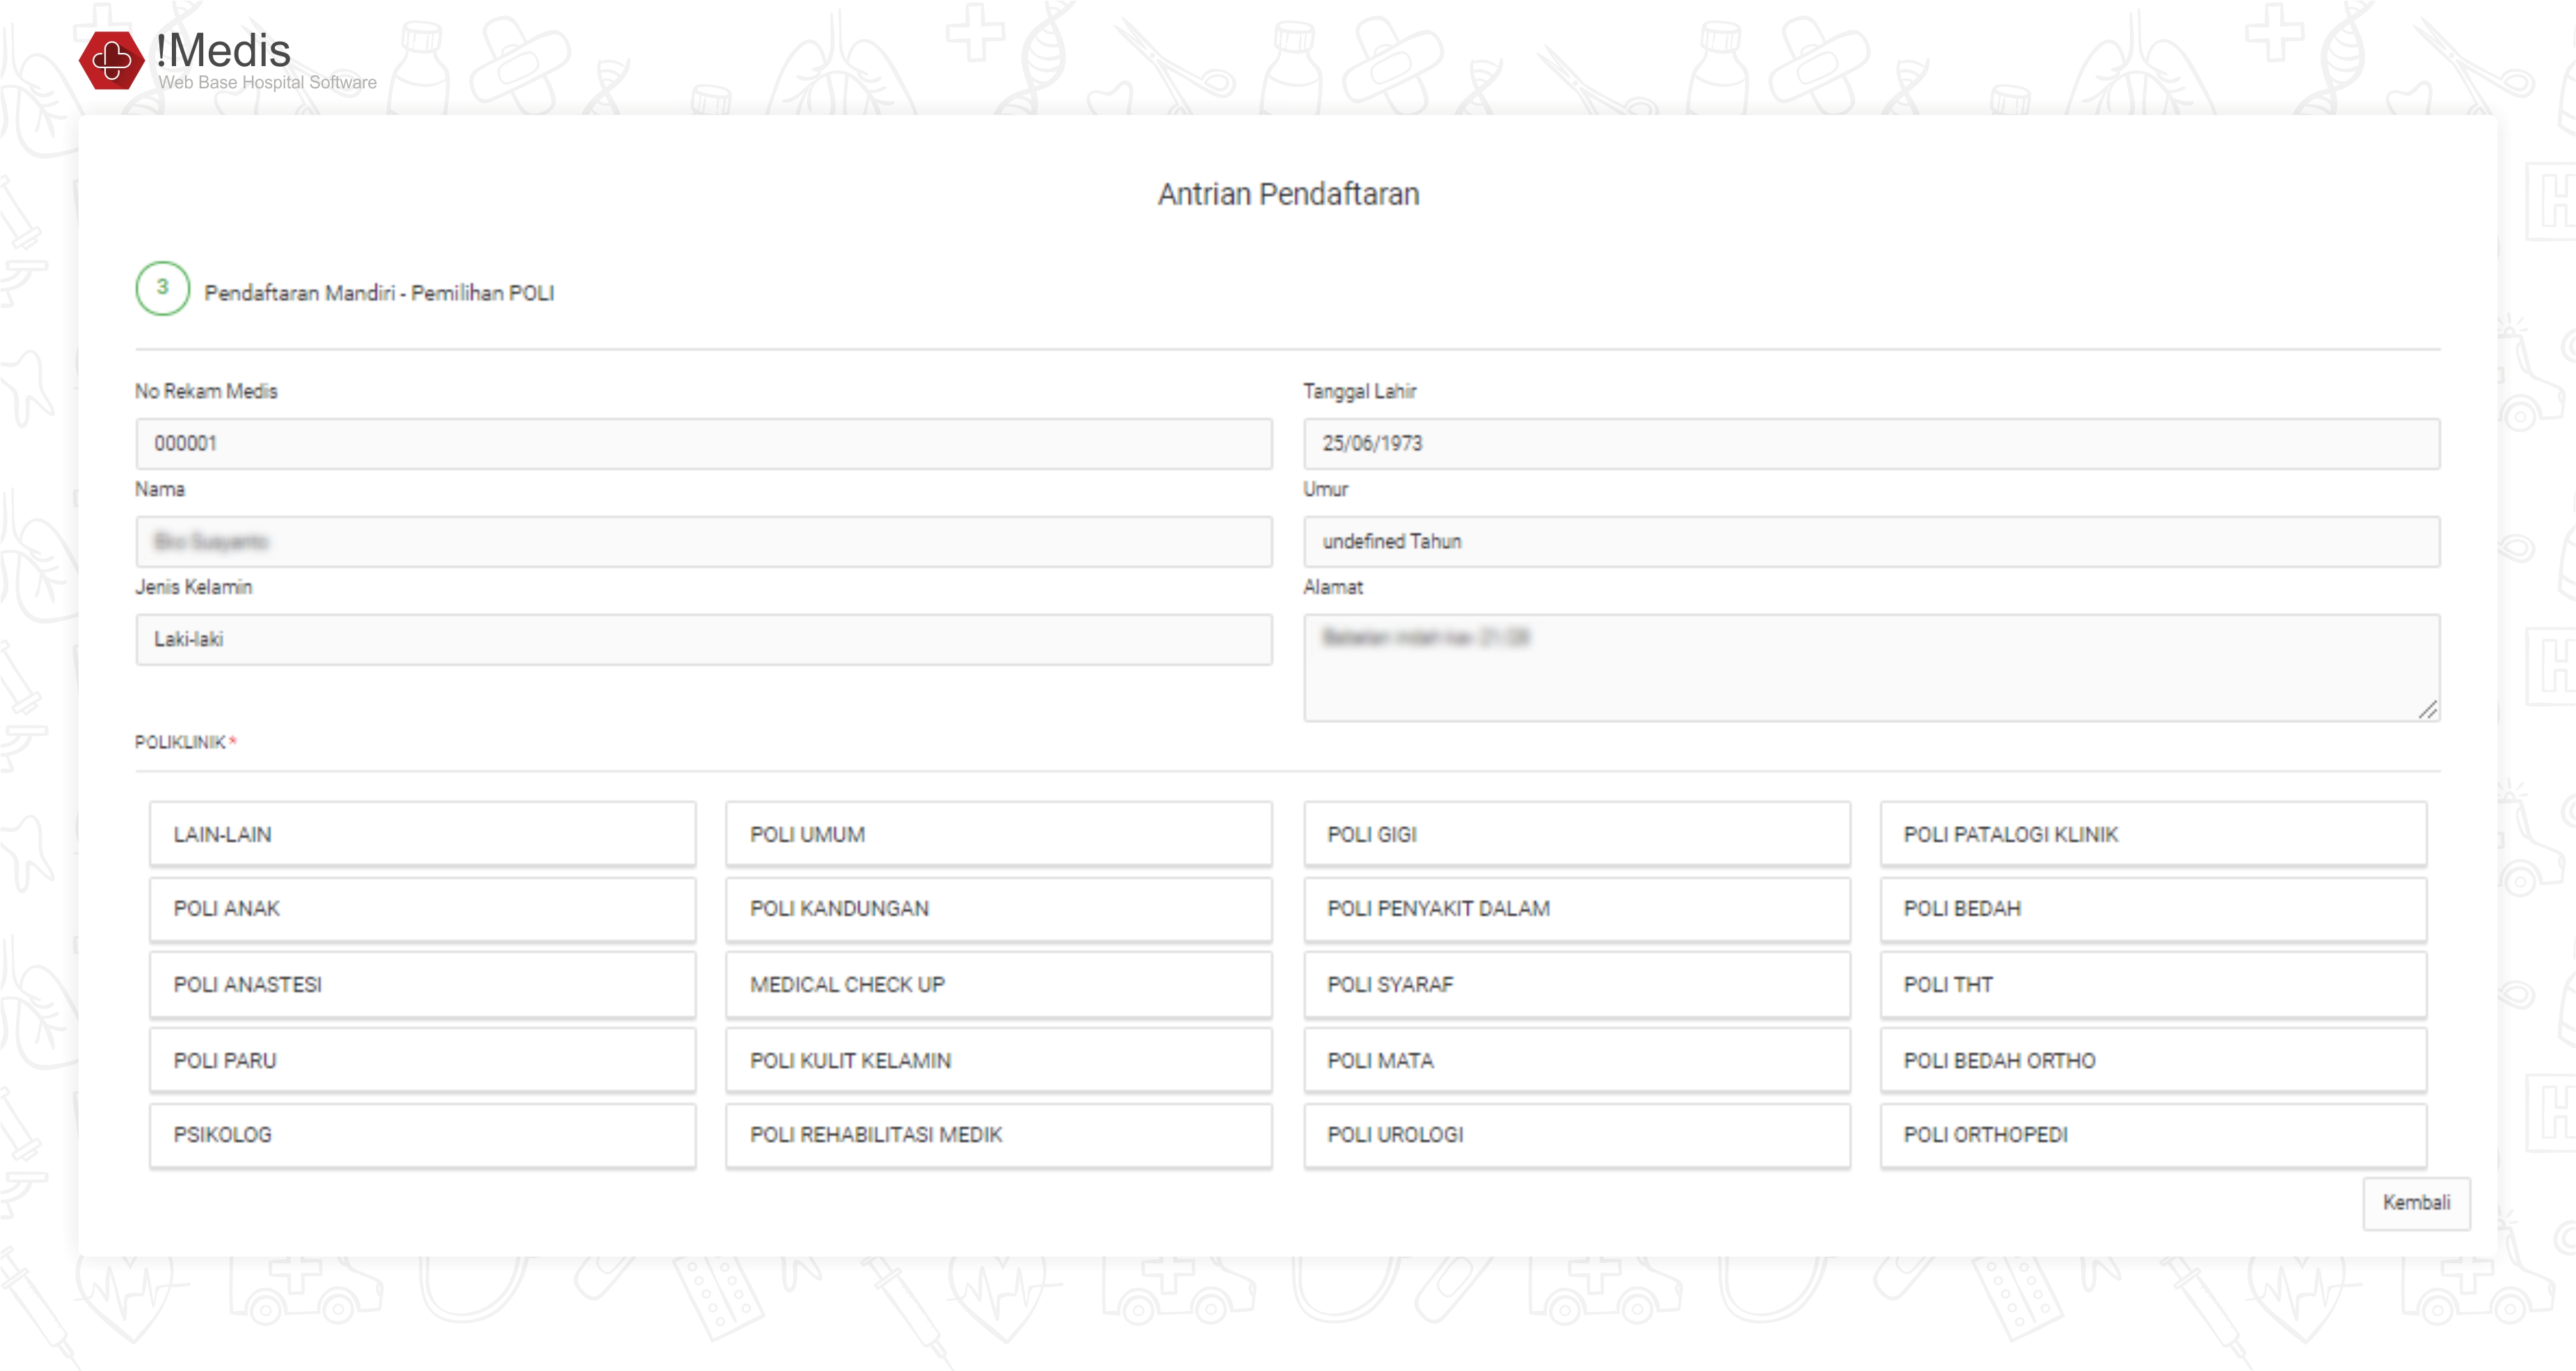Pick POLI PATALOGI KLINIK
This screenshot has height=1371, width=2576.
[x=2152, y=834]
